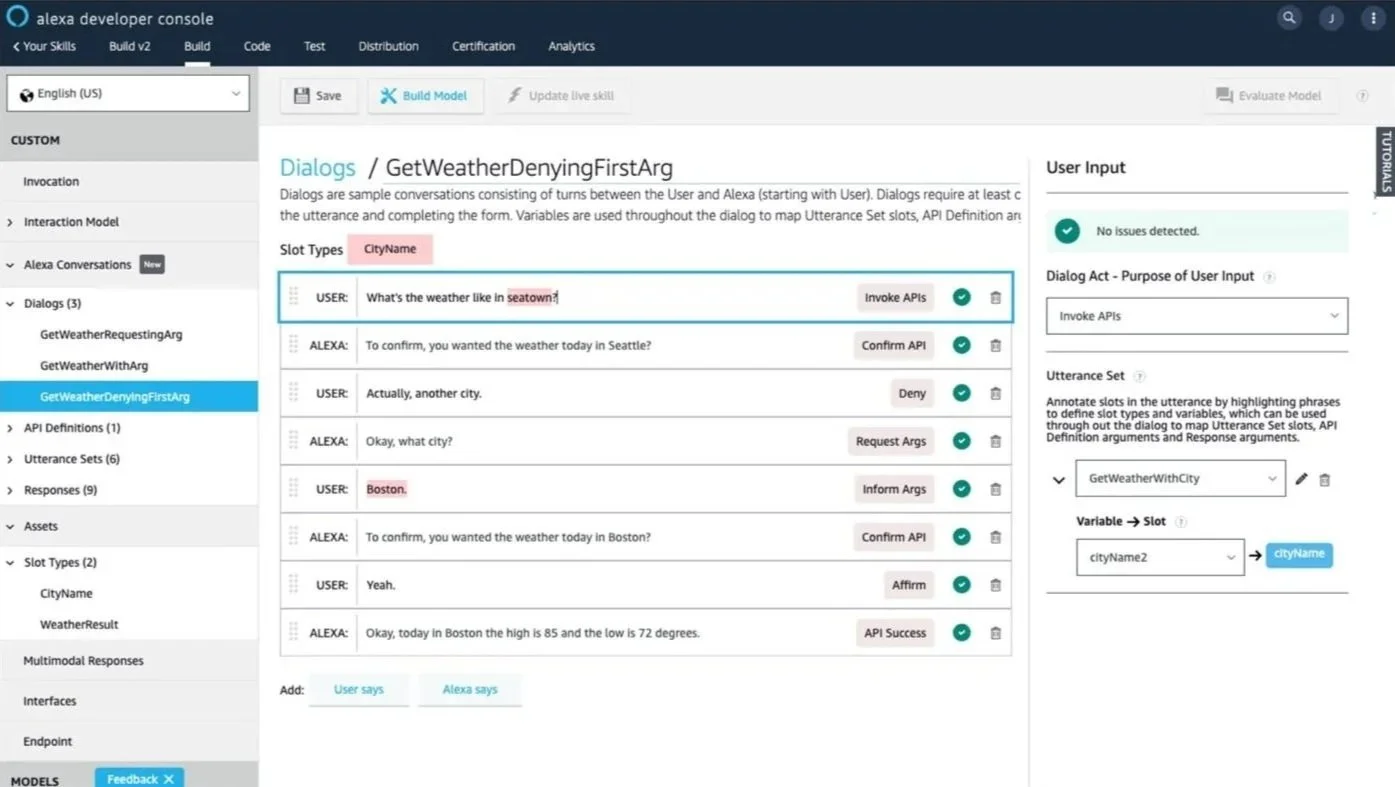Click the check status on API Success row
The width and height of the screenshot is (1395, 787).
(x=962, y=633)
